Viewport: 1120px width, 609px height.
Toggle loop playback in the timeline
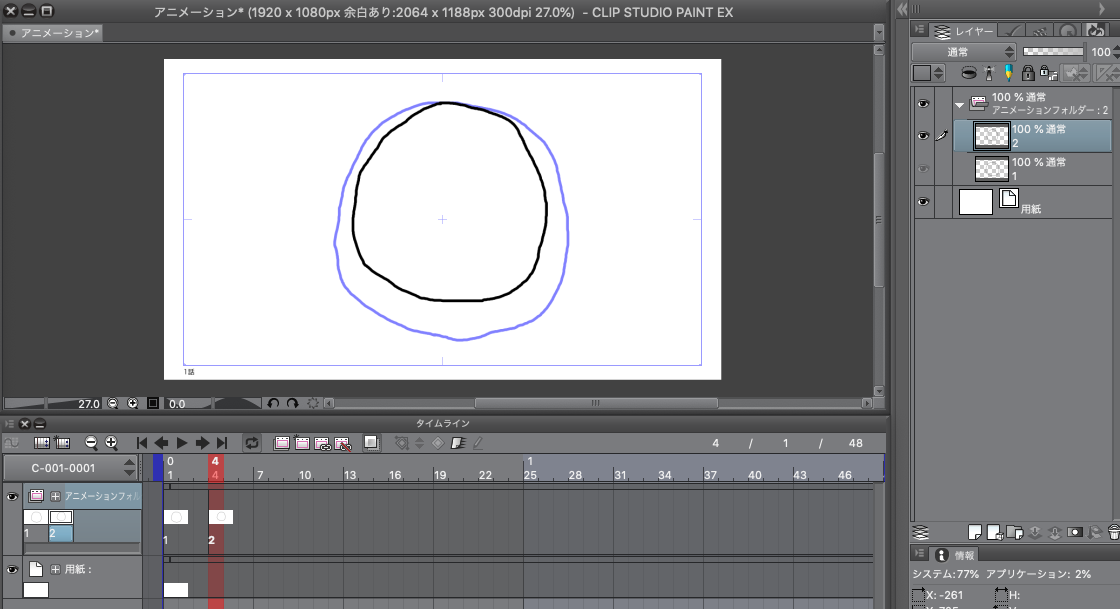[251, 443]
